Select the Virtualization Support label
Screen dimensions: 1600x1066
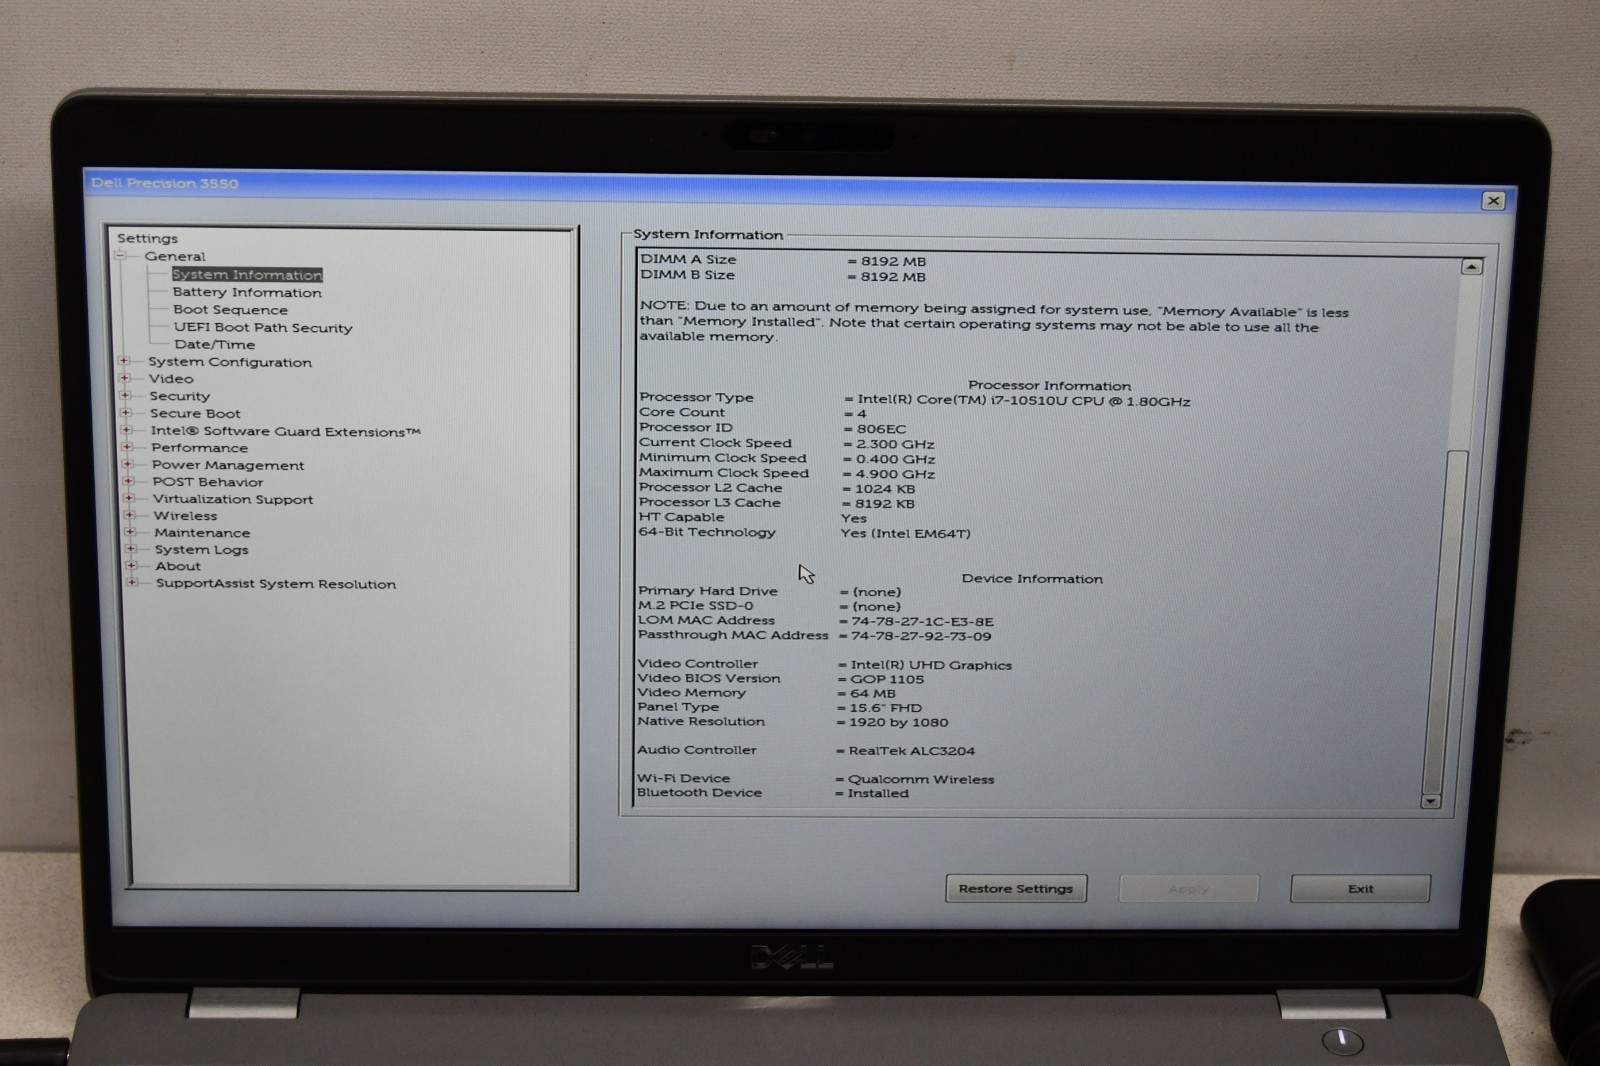click(x=233, y=499)
